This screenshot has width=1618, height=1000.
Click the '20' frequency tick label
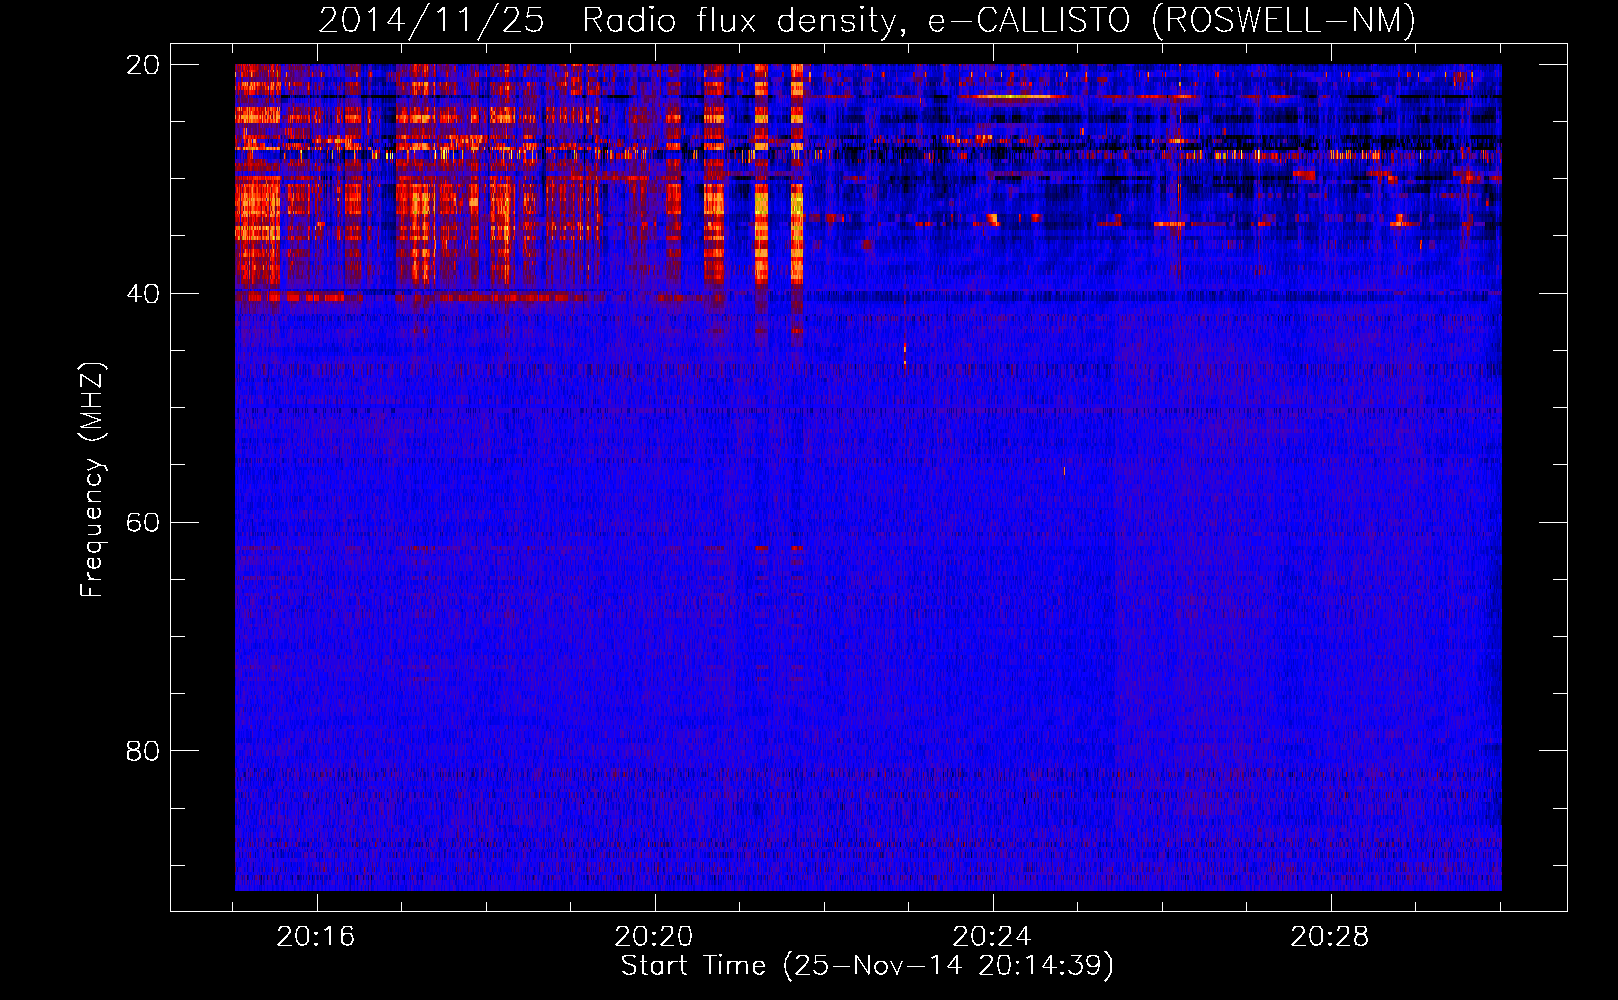(x=143, y=65)
